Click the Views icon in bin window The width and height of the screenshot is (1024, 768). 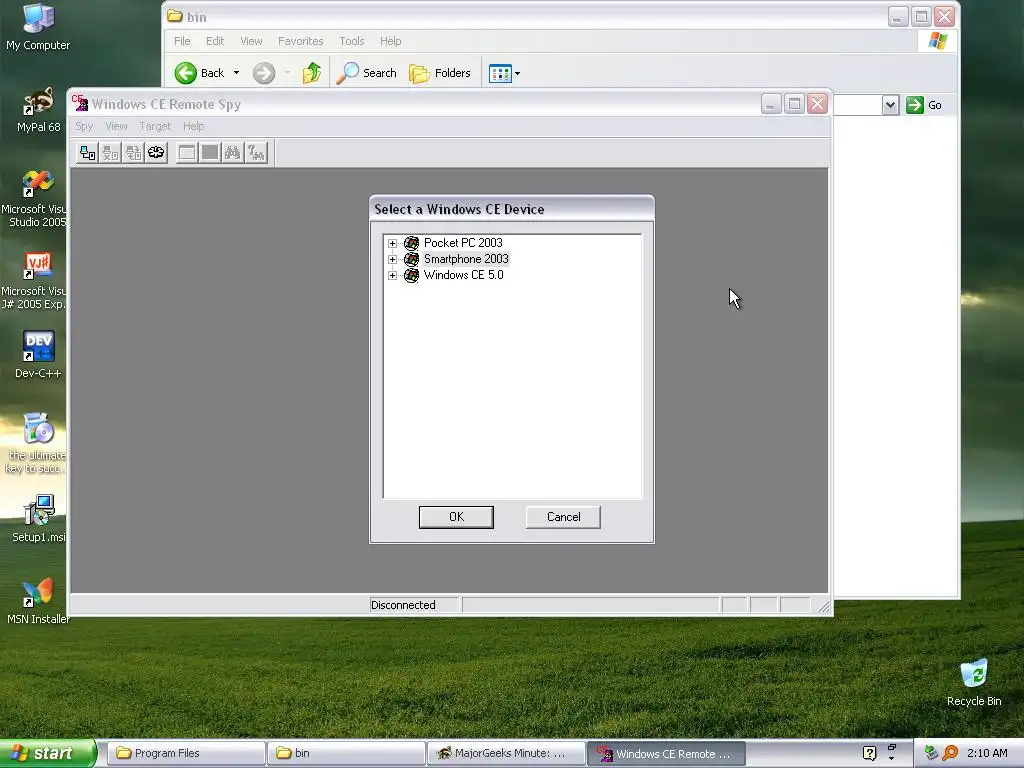pyautogui.click(x=500, y=74)
